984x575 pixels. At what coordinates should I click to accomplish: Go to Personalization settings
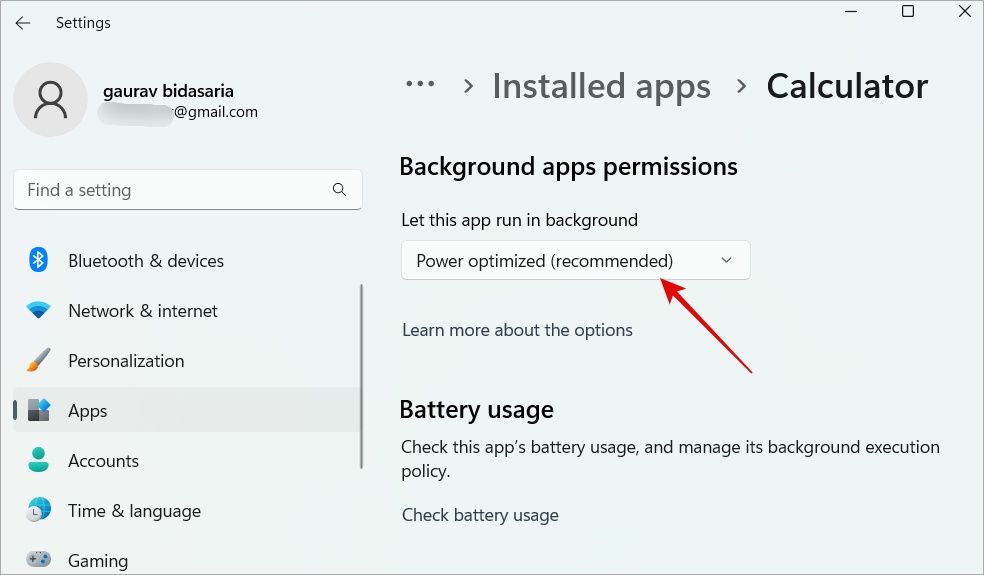[126, 361]
